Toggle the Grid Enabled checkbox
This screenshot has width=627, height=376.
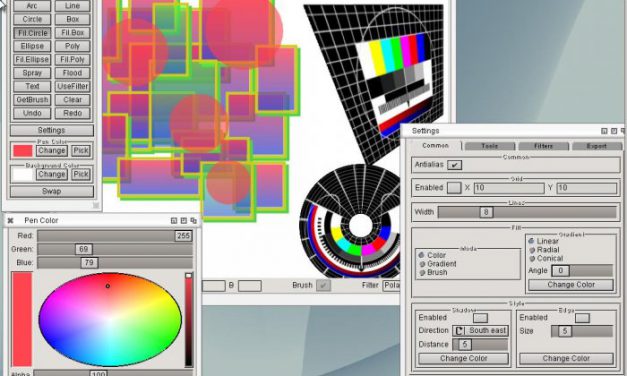tap(454, 188)
